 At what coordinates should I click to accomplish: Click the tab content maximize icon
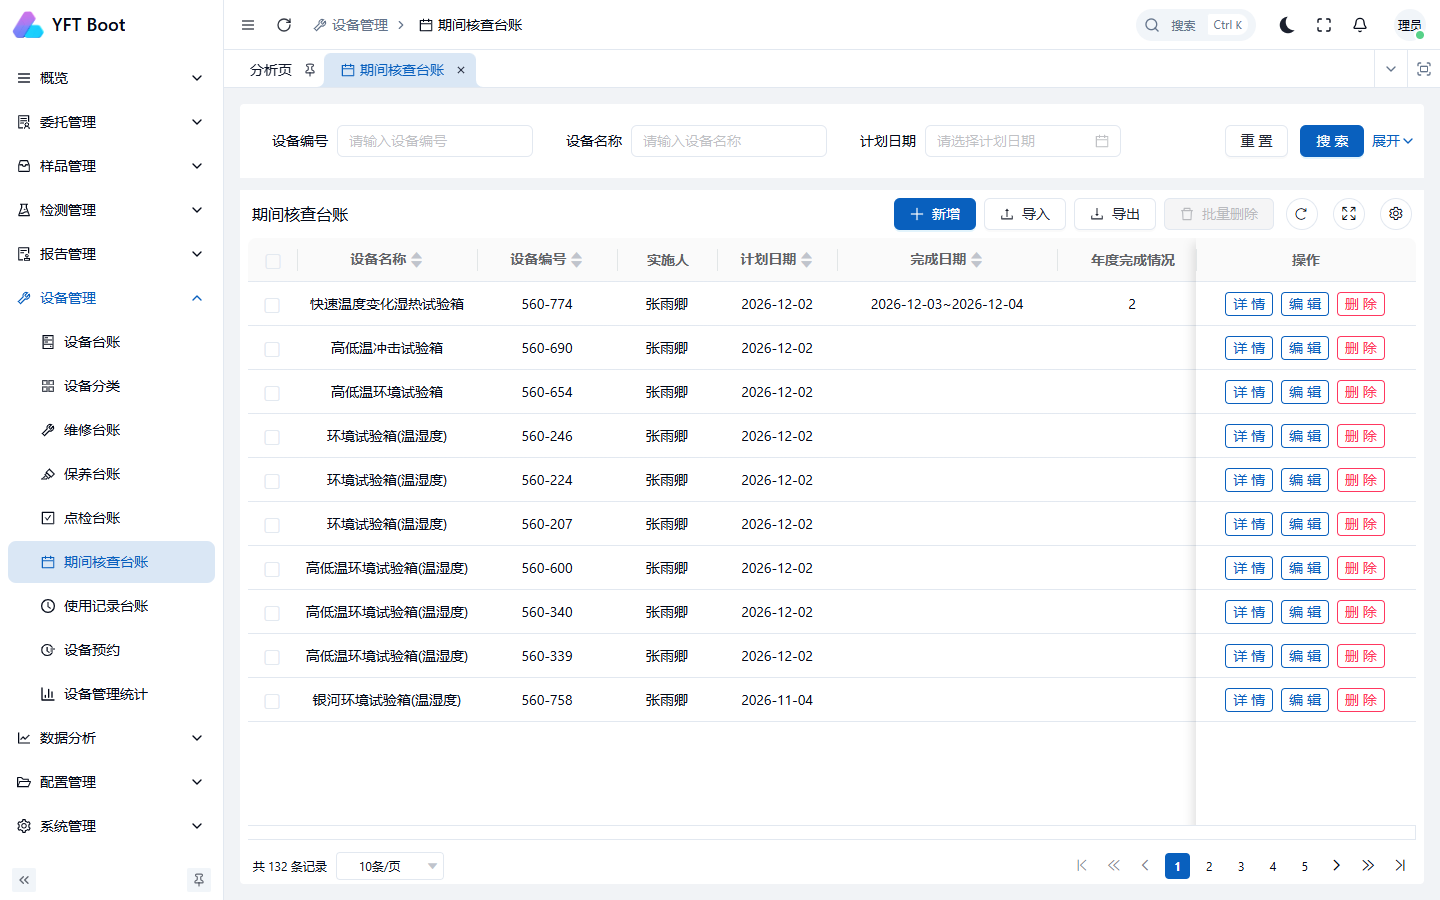[1424, 69]
